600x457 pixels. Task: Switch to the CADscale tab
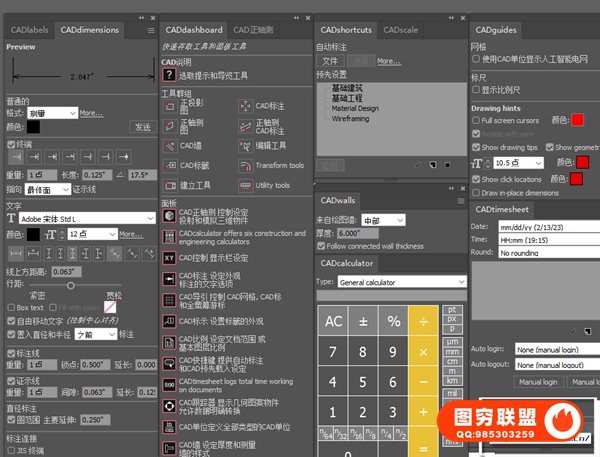point(401,30)
